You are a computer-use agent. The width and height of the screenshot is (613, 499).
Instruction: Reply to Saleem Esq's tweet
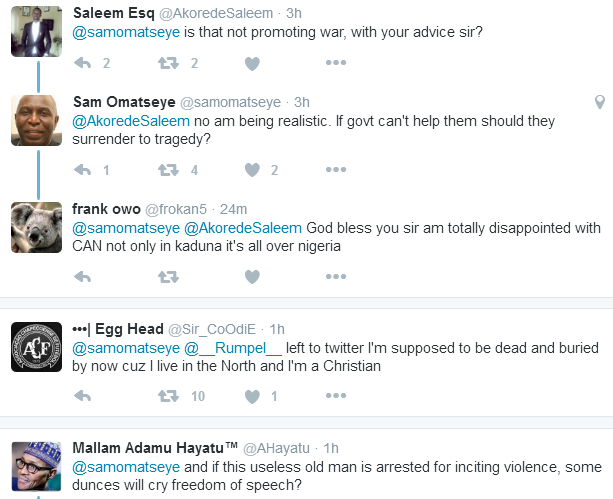[x=83, y=63]
